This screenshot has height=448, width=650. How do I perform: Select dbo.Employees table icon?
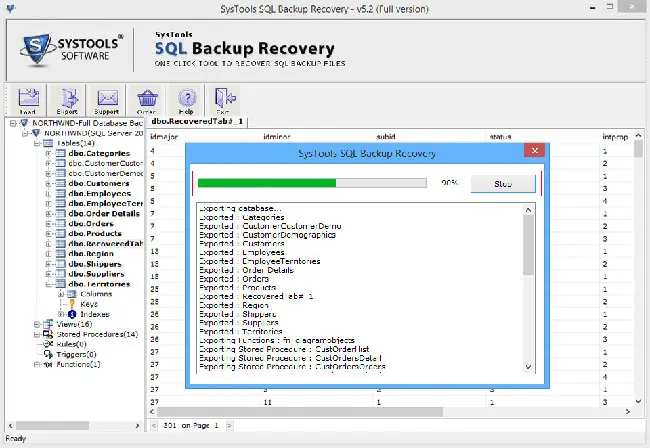point(61,194)
